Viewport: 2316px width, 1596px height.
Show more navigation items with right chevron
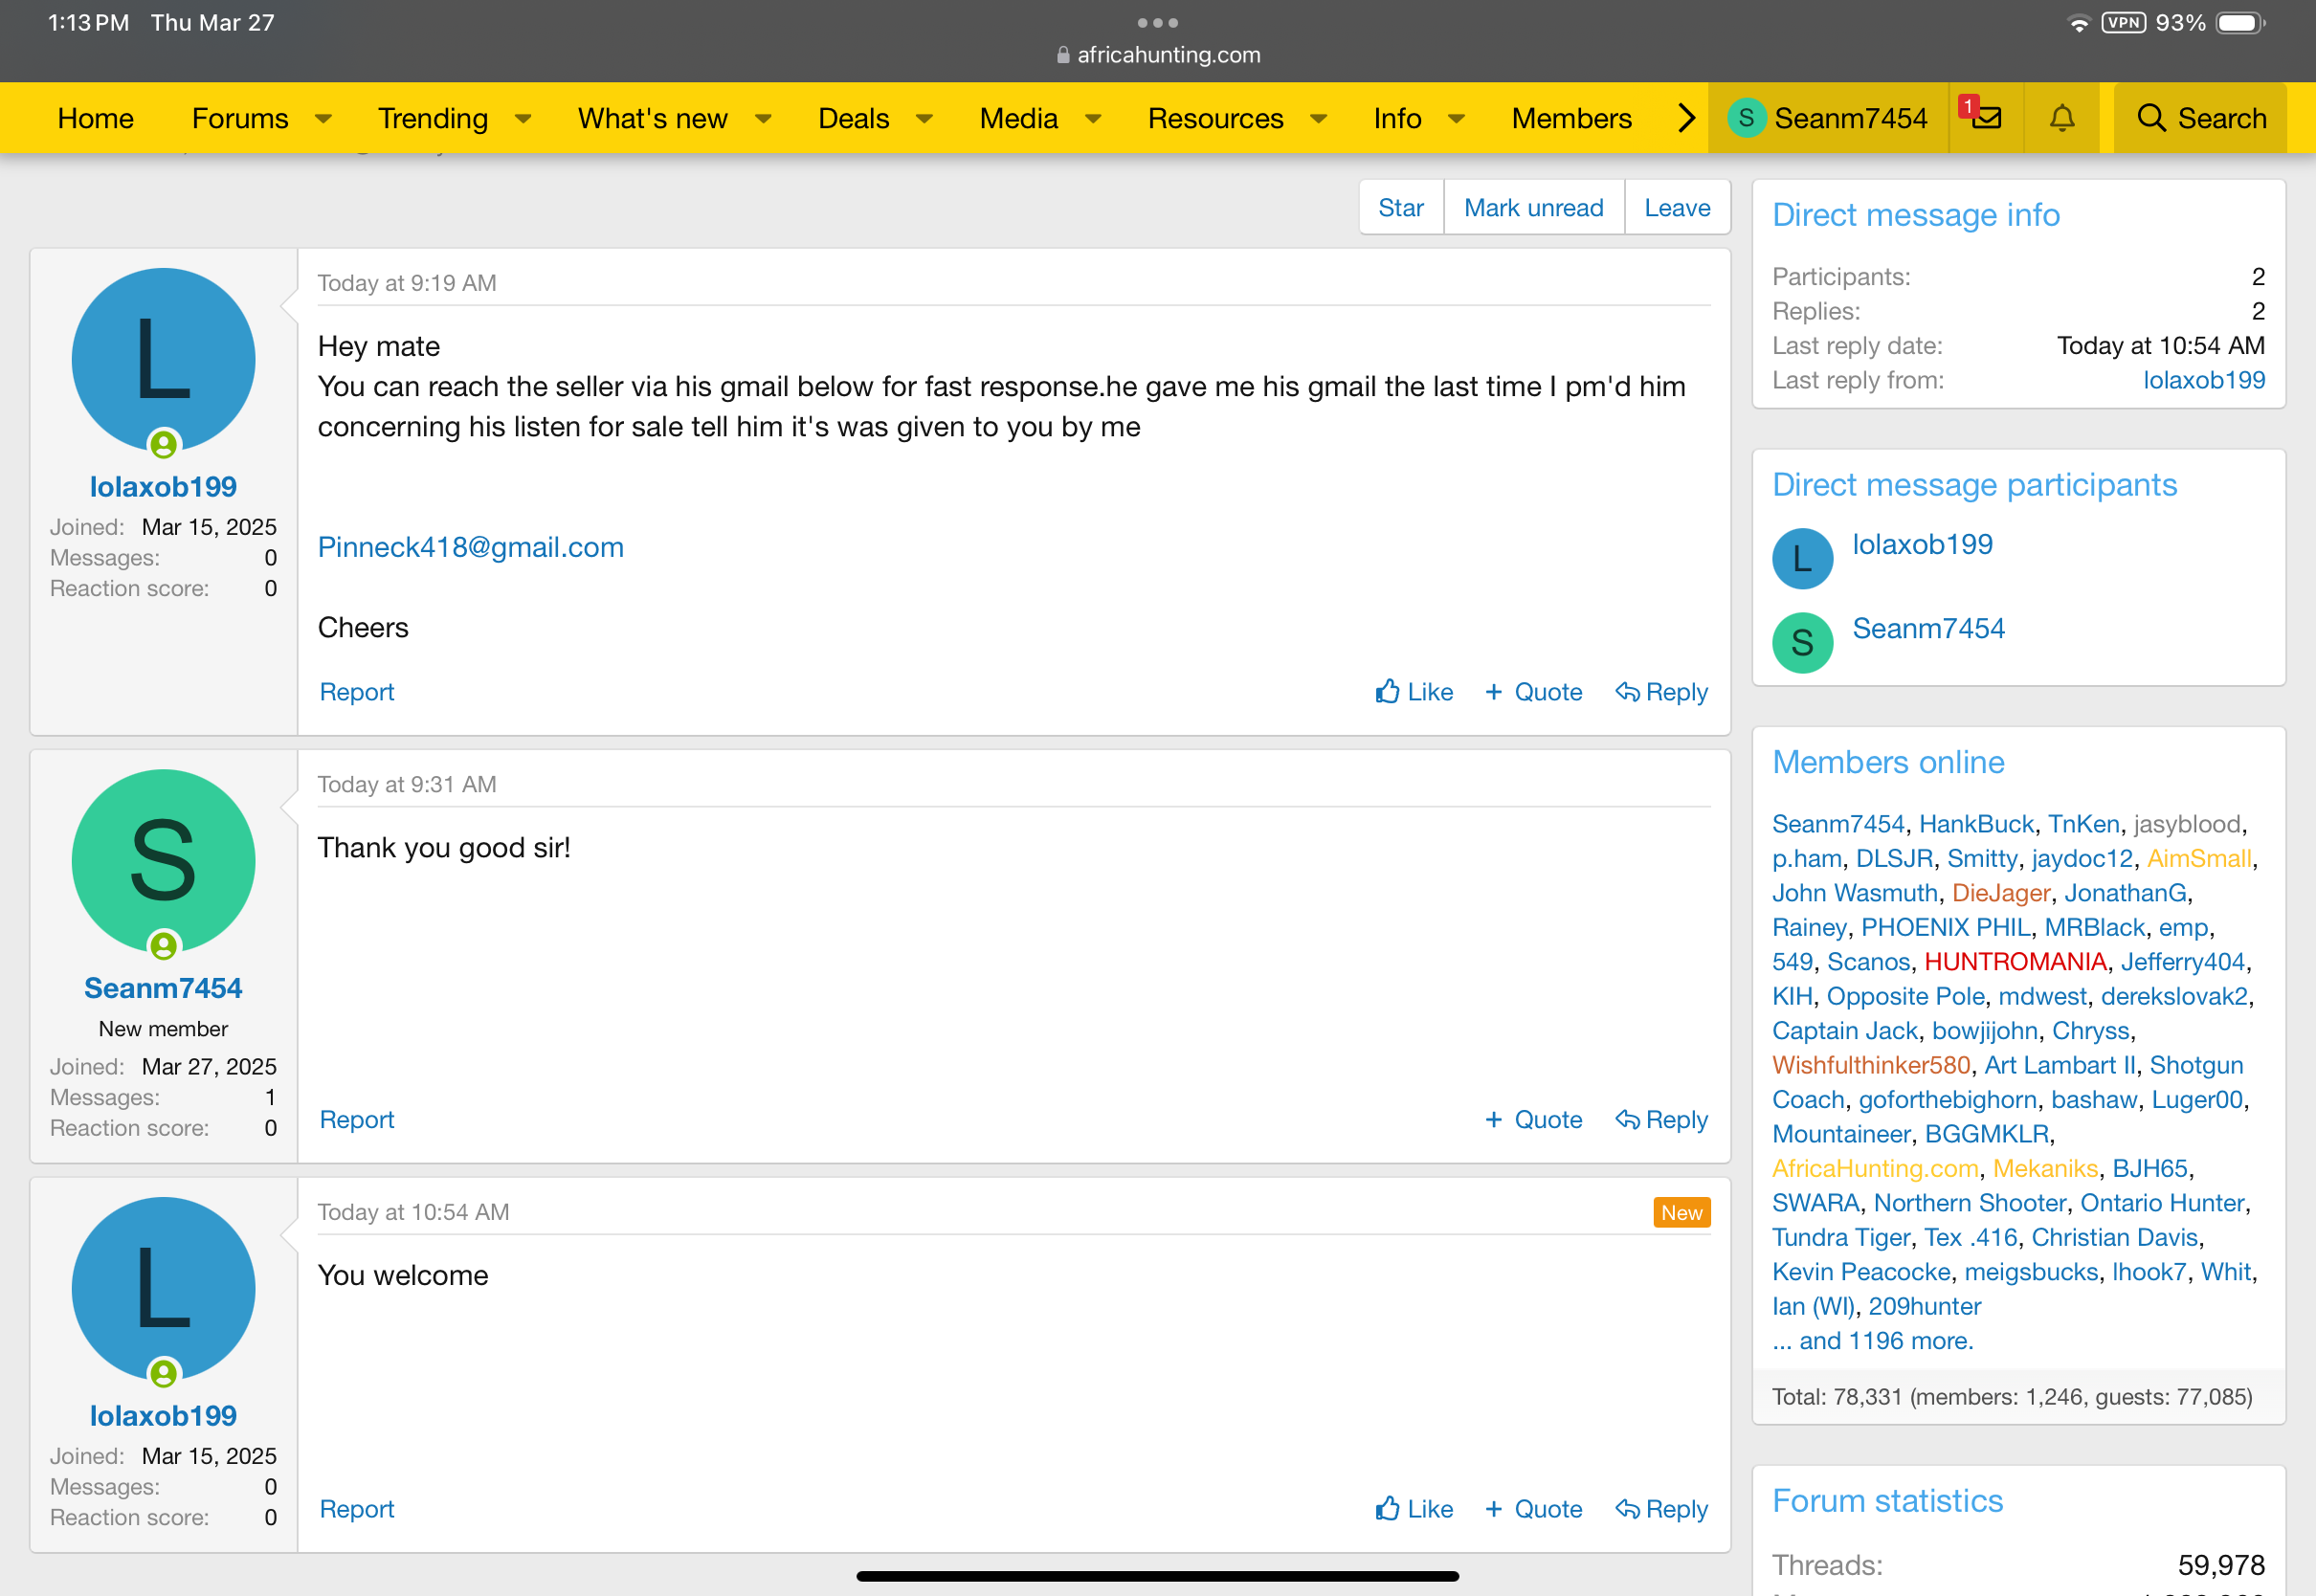coord(1686,118)
